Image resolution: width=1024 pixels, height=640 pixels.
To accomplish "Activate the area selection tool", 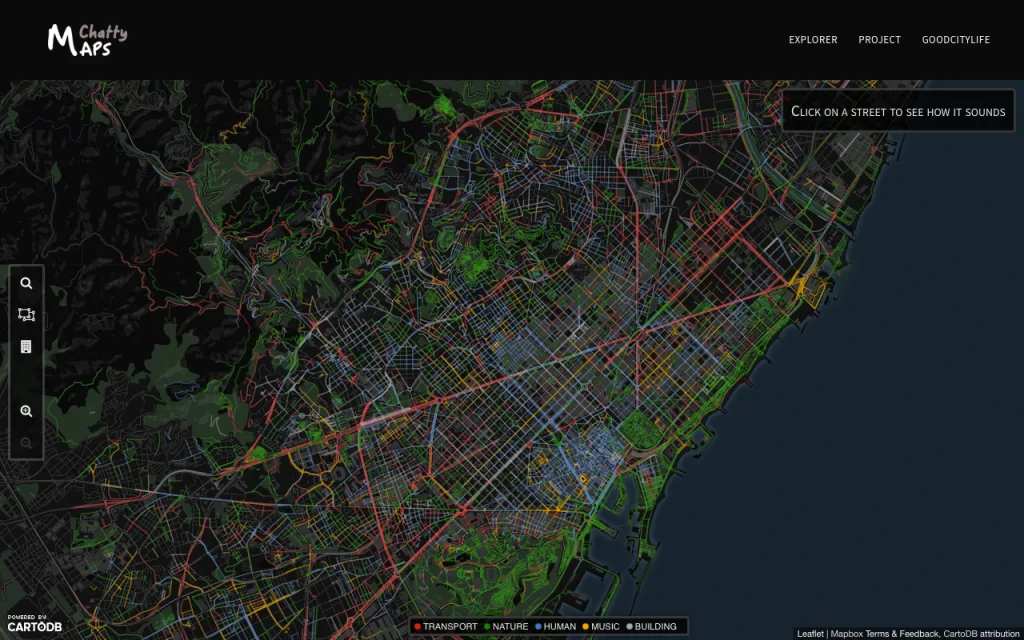I will point(26,315).
